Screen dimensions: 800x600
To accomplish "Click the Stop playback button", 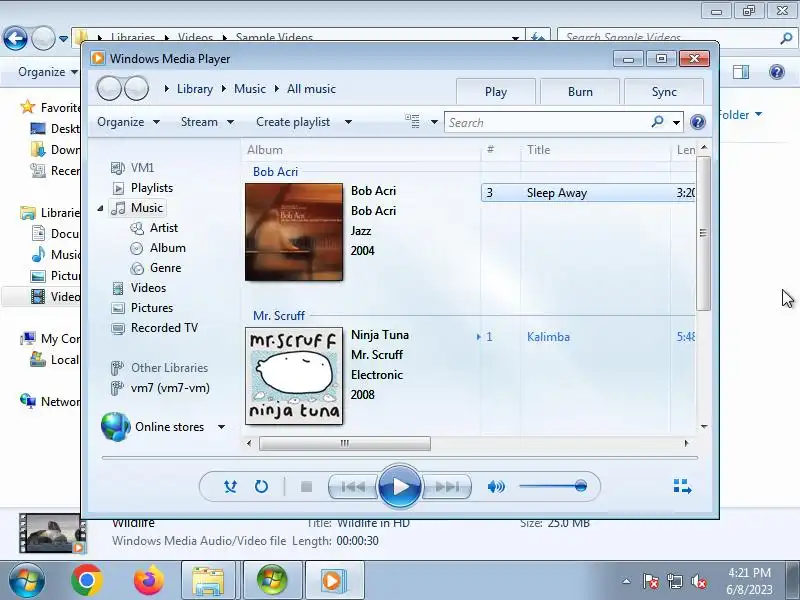I will [306, 487].
